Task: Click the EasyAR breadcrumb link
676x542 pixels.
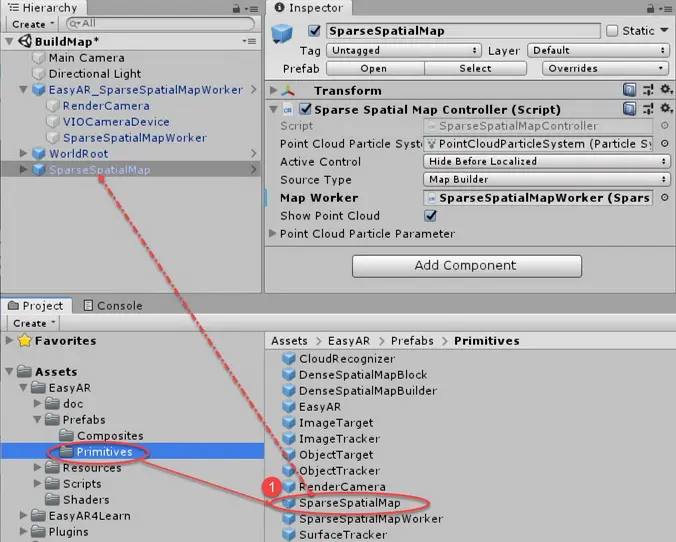Action: tap(349, 341)
